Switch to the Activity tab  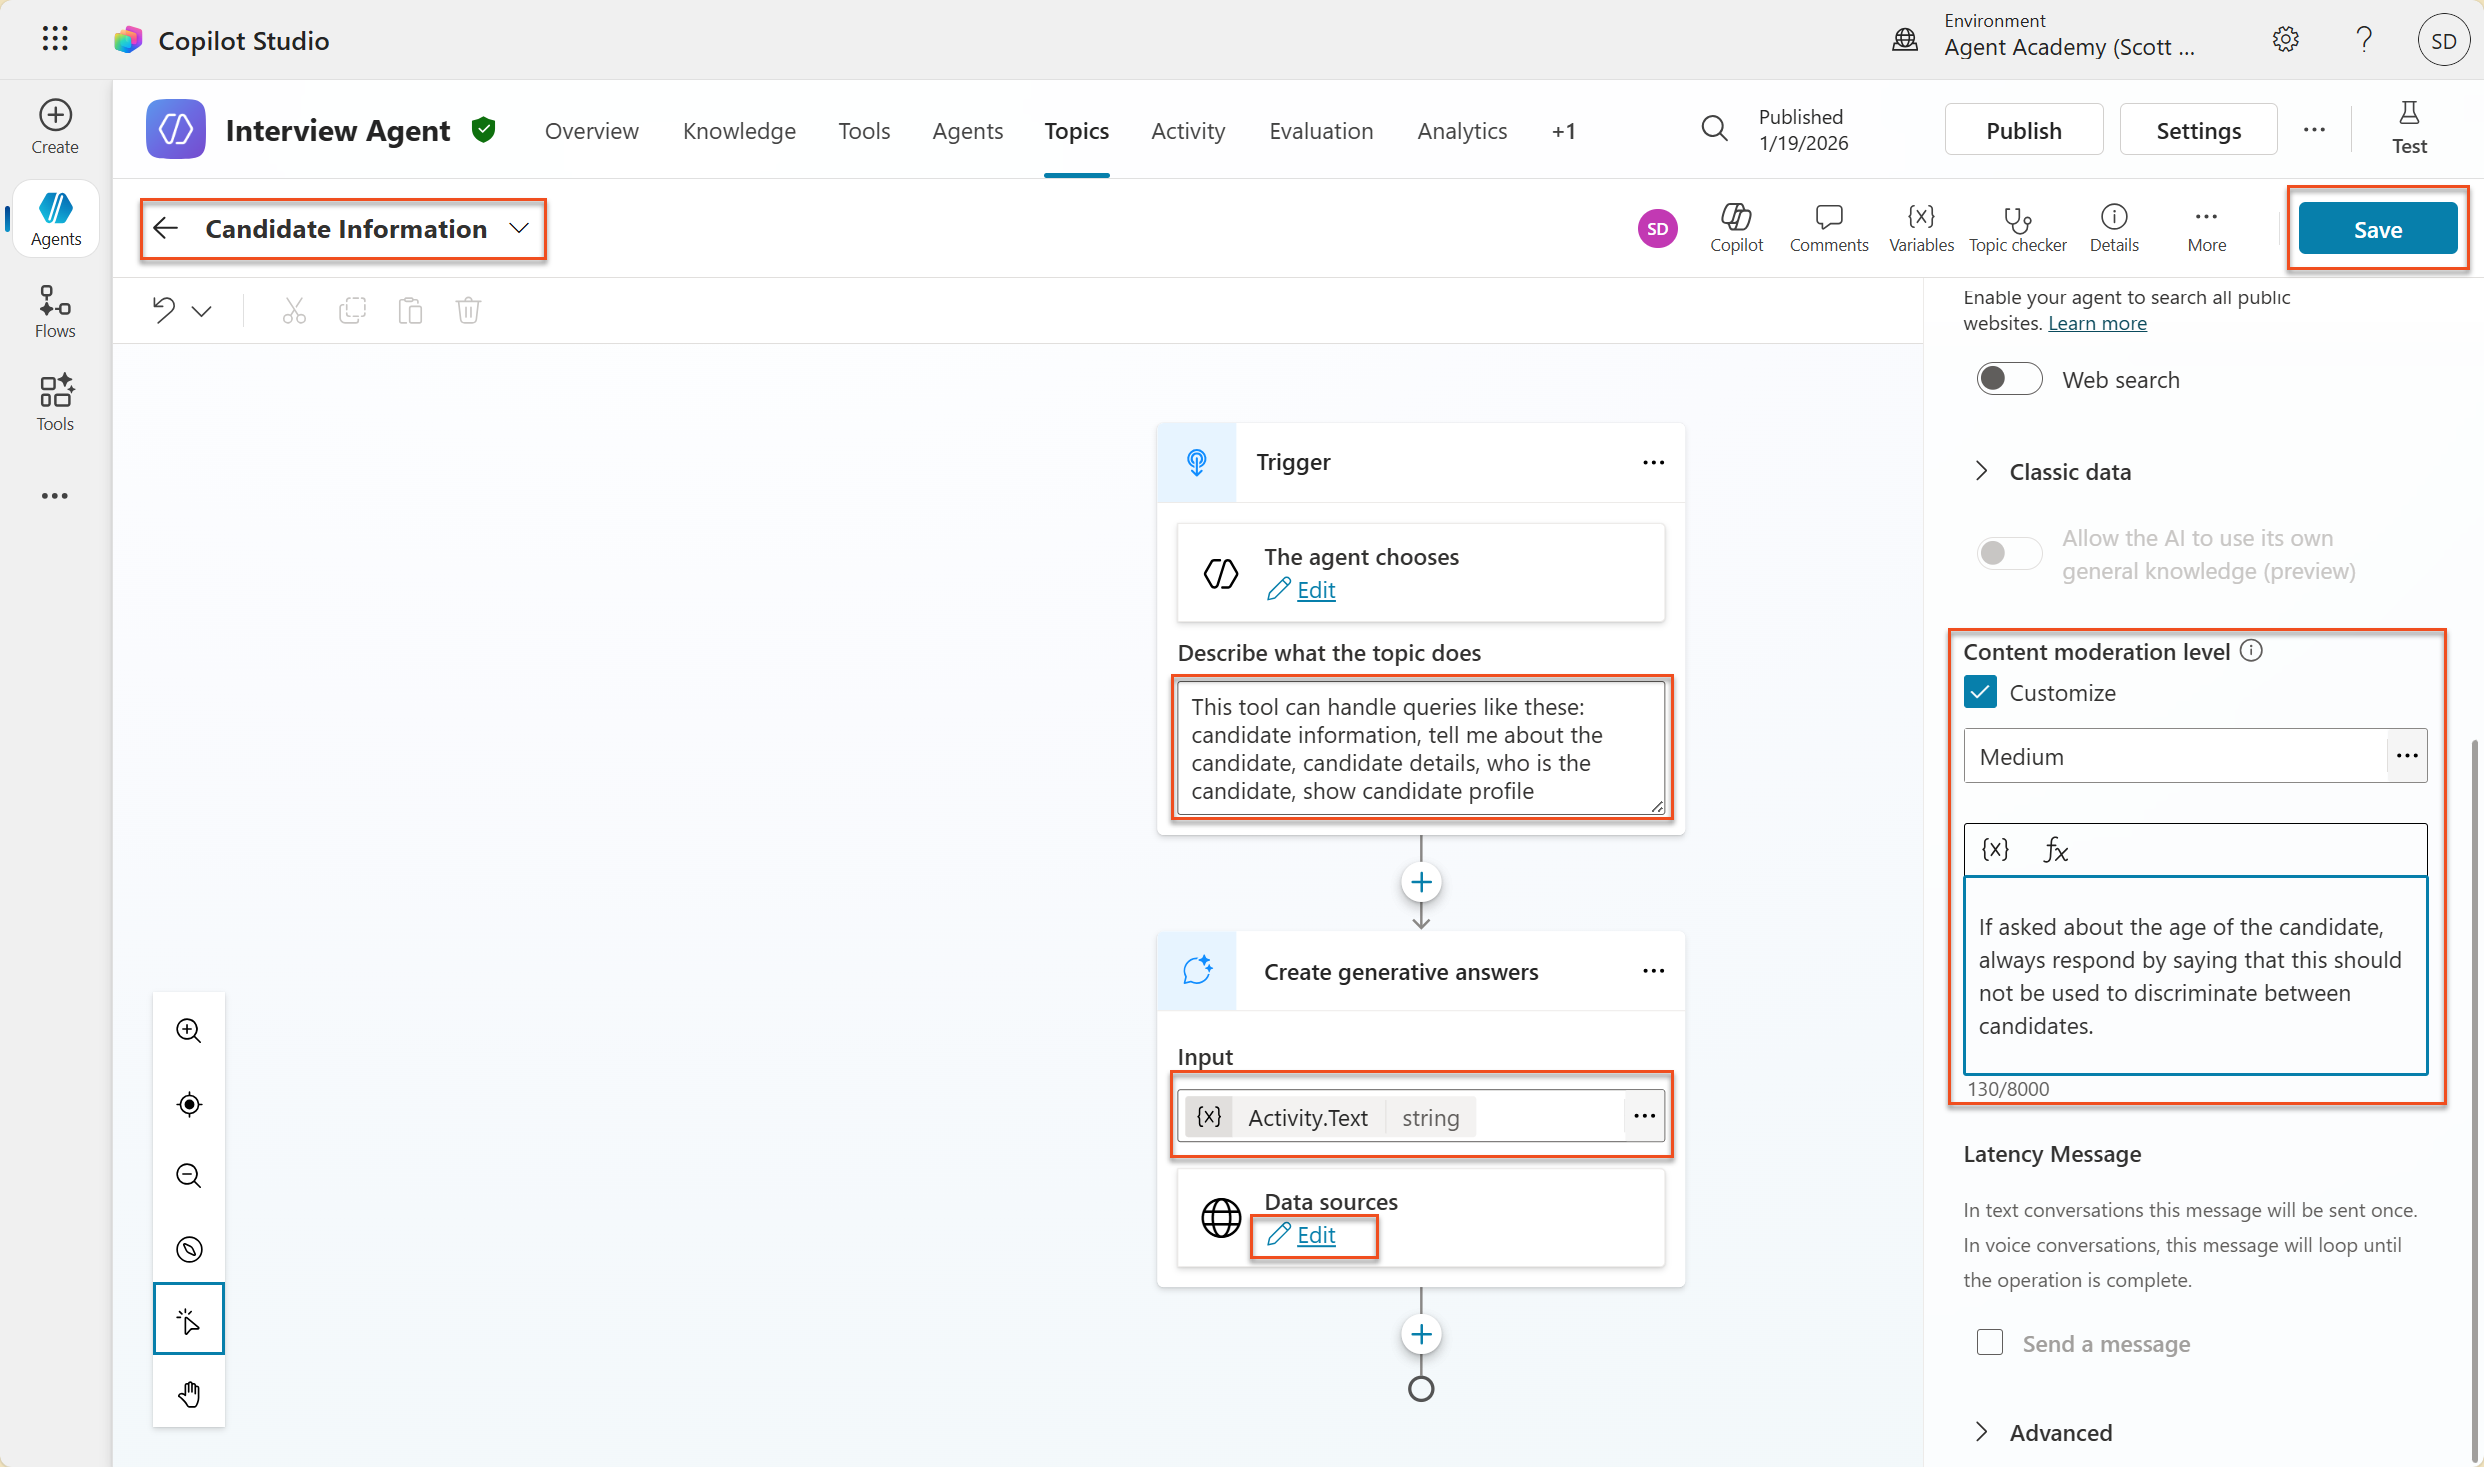coord(1188,131)
